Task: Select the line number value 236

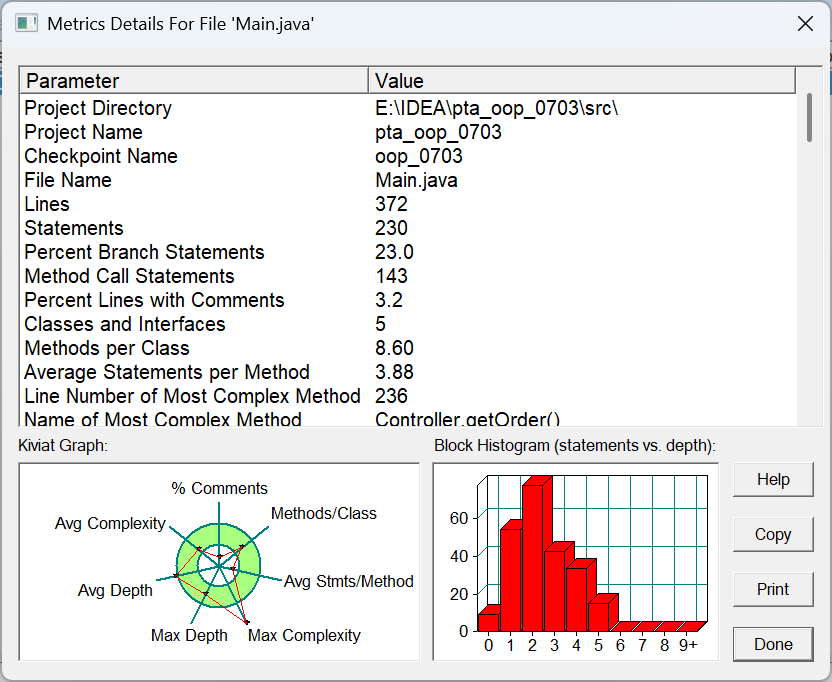Action: pyautogui.click(x=391, y=396)
